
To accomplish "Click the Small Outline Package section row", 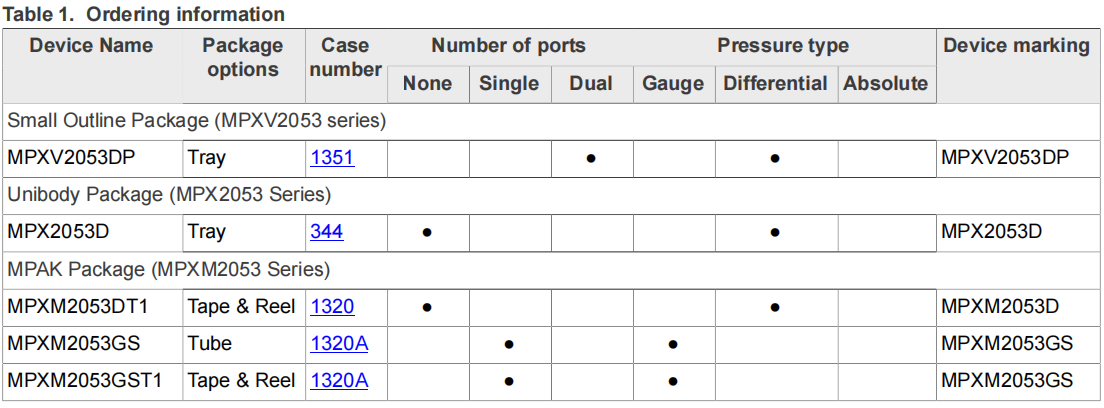I will [197, 121].
